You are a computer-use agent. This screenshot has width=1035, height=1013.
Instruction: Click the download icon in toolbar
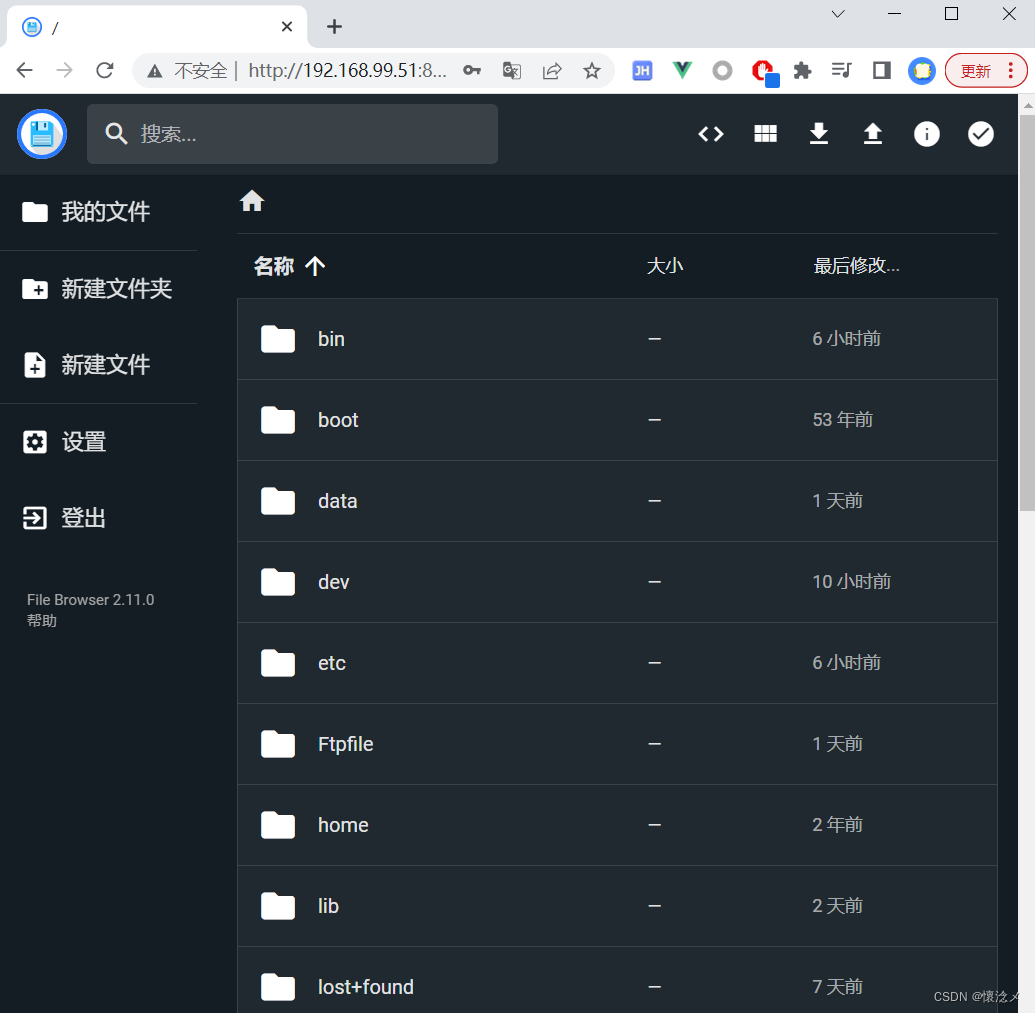pos(819,133)
